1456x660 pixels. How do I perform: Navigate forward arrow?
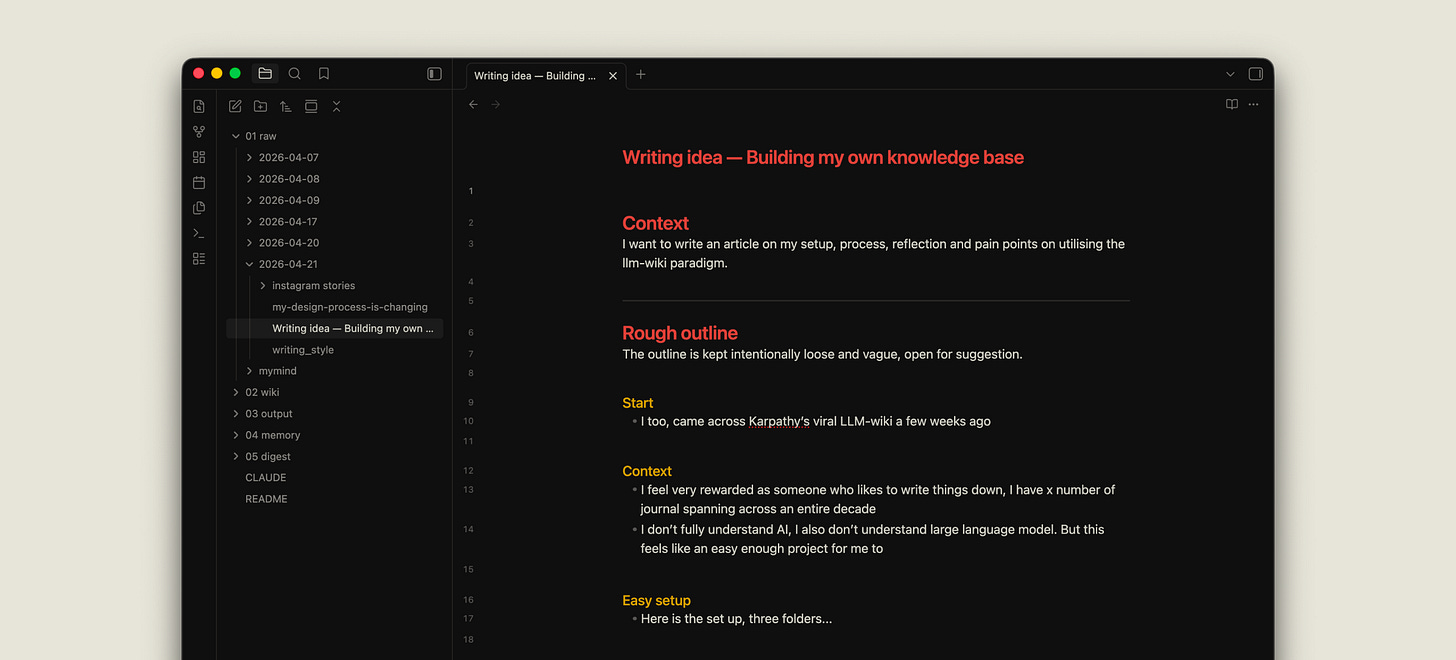[x=495, y=104]
